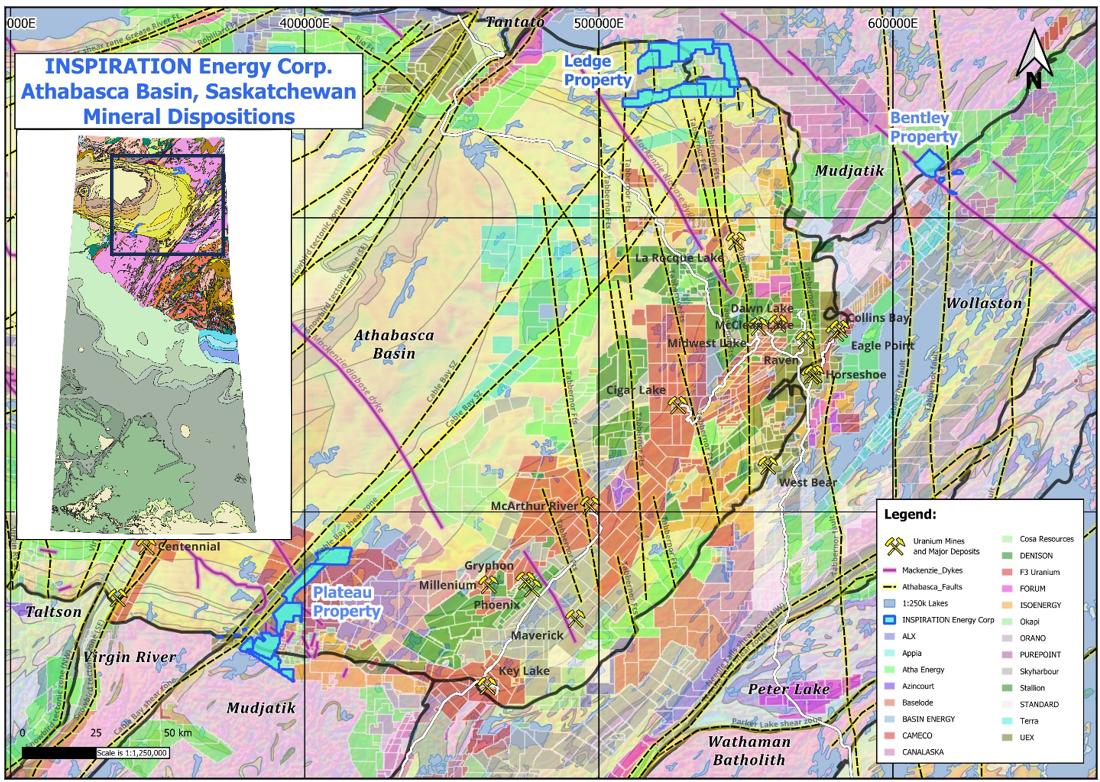This screenshot has height=782, width=1100.
Task: Select the '500000E' easting coordinate label
Action: (598, 22)
